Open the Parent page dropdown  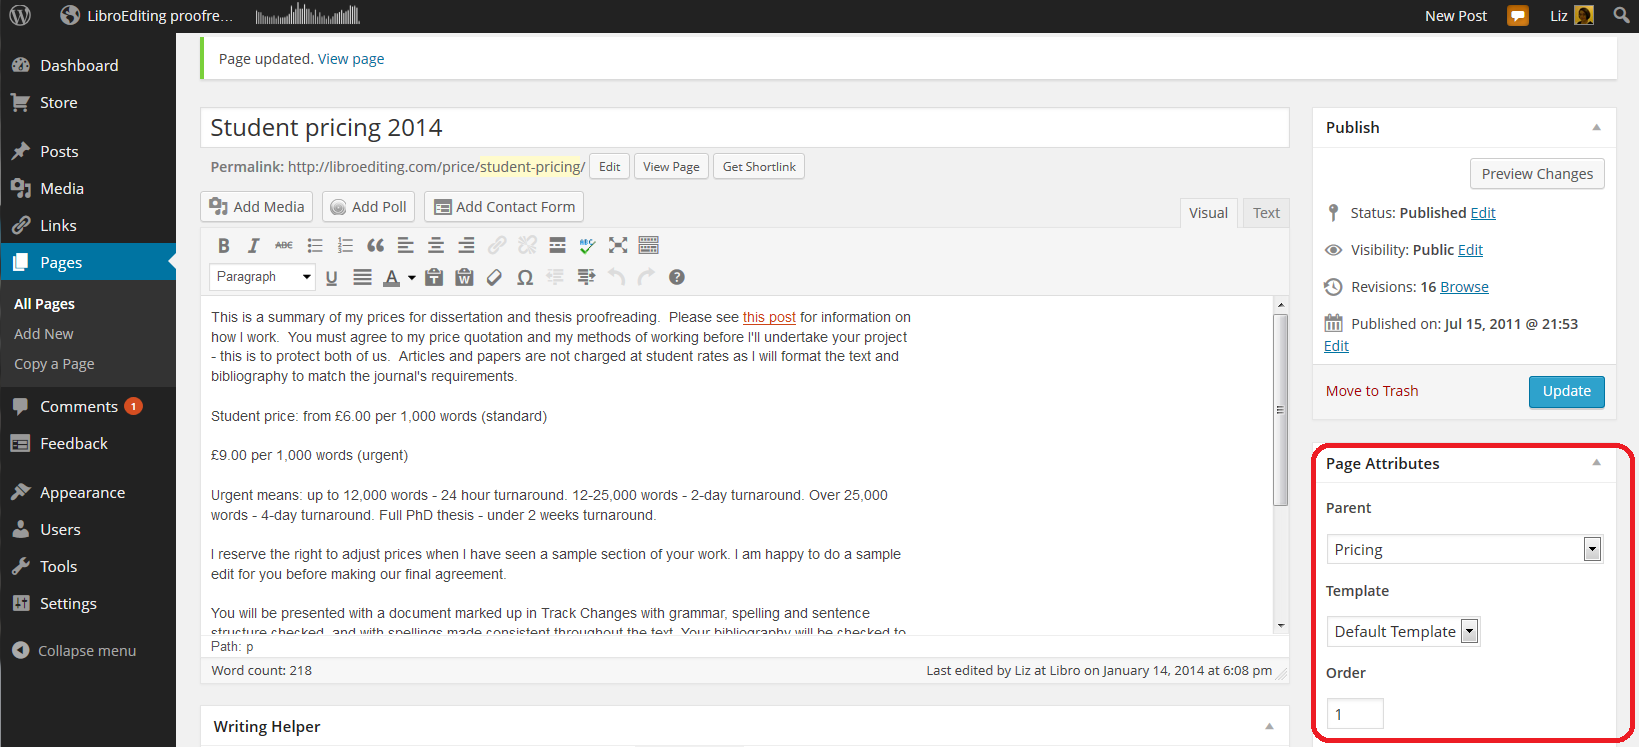pos(1464,549)
